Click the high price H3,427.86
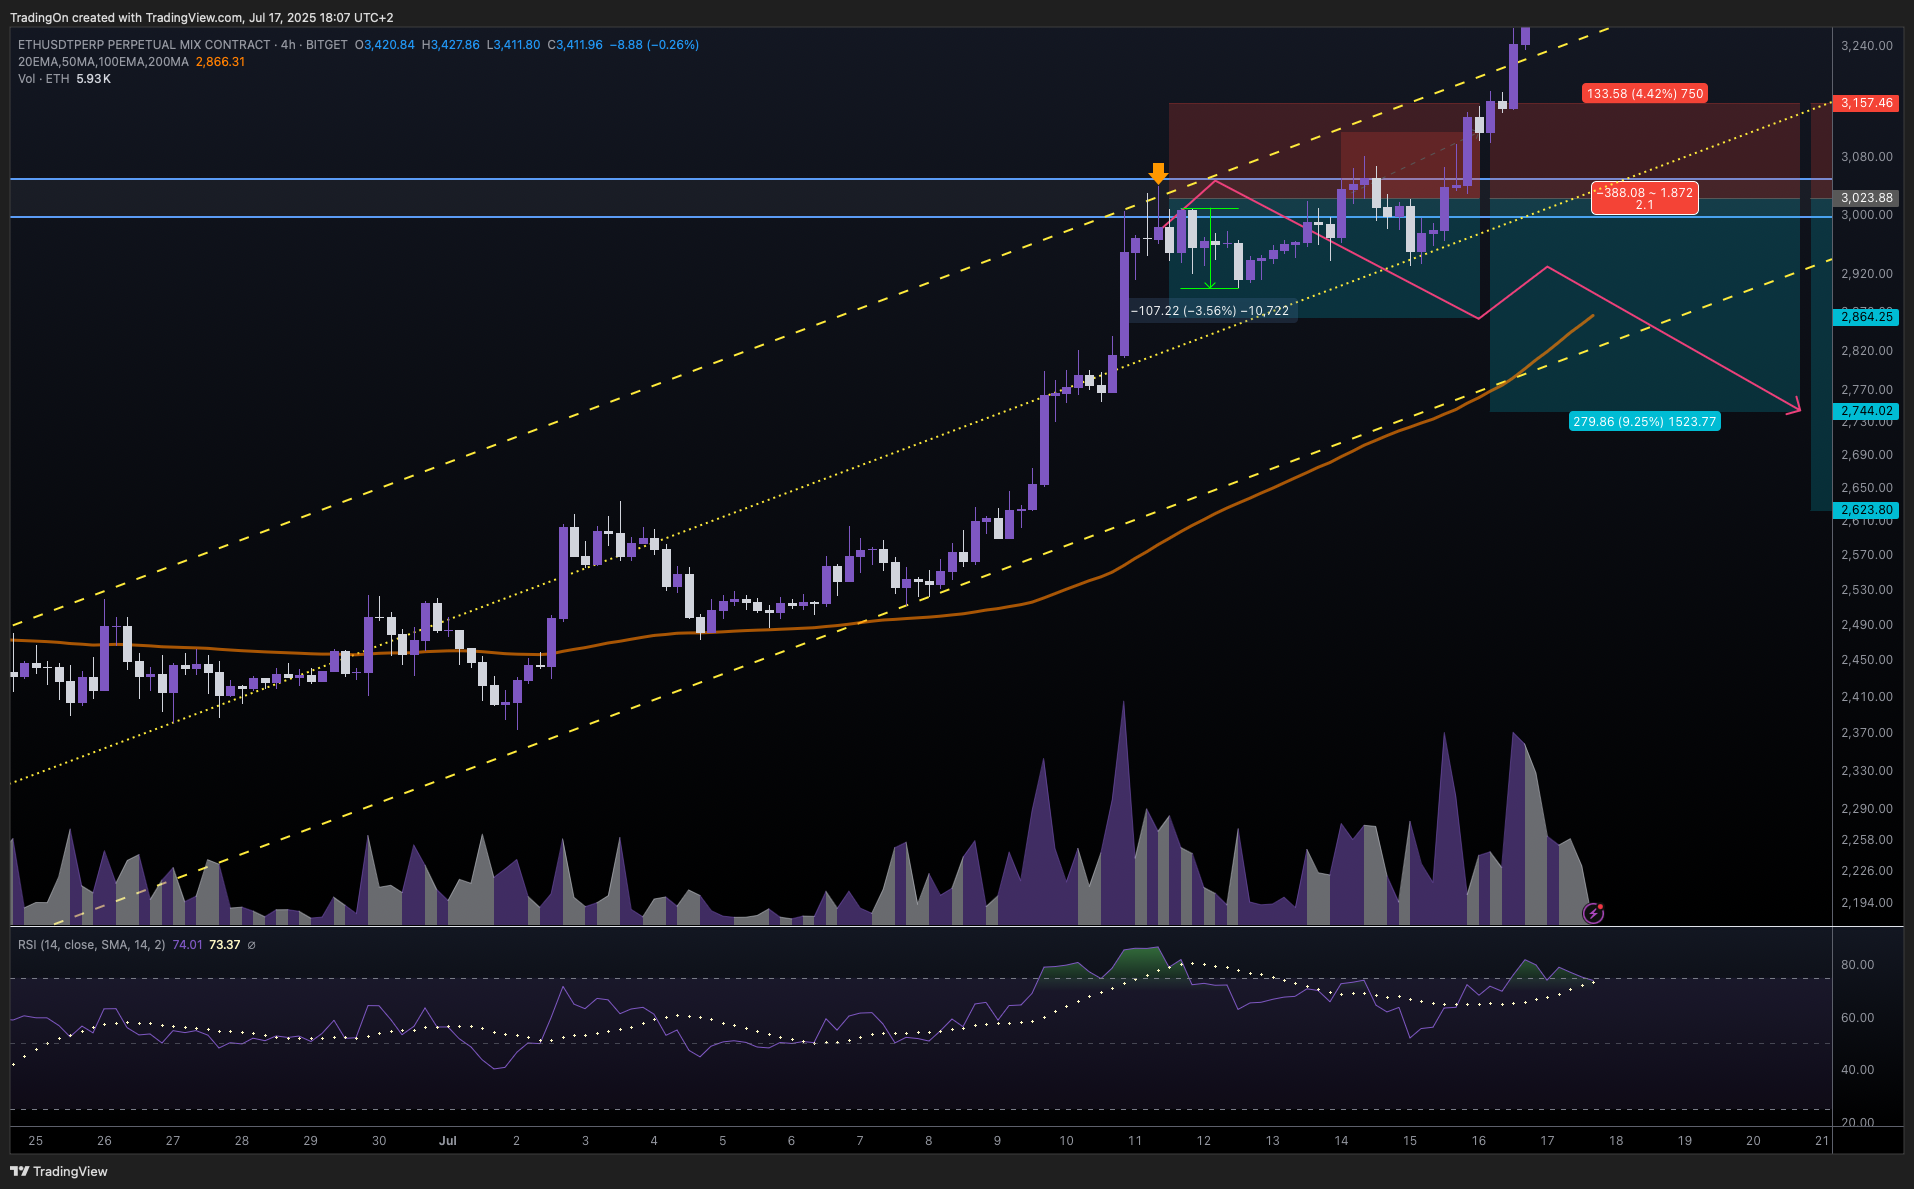 (450, 45)
